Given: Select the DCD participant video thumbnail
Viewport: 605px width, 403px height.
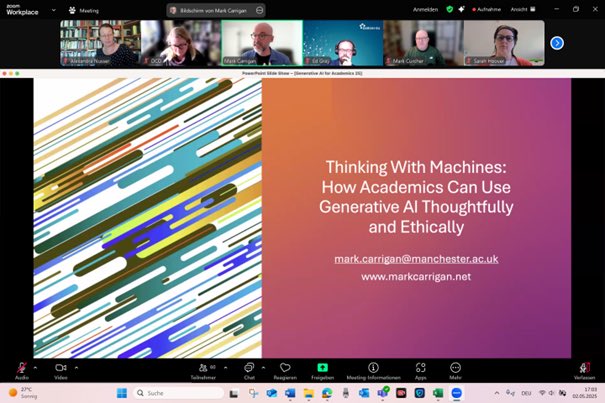Looking at the screenshot, I should [181, 43].
